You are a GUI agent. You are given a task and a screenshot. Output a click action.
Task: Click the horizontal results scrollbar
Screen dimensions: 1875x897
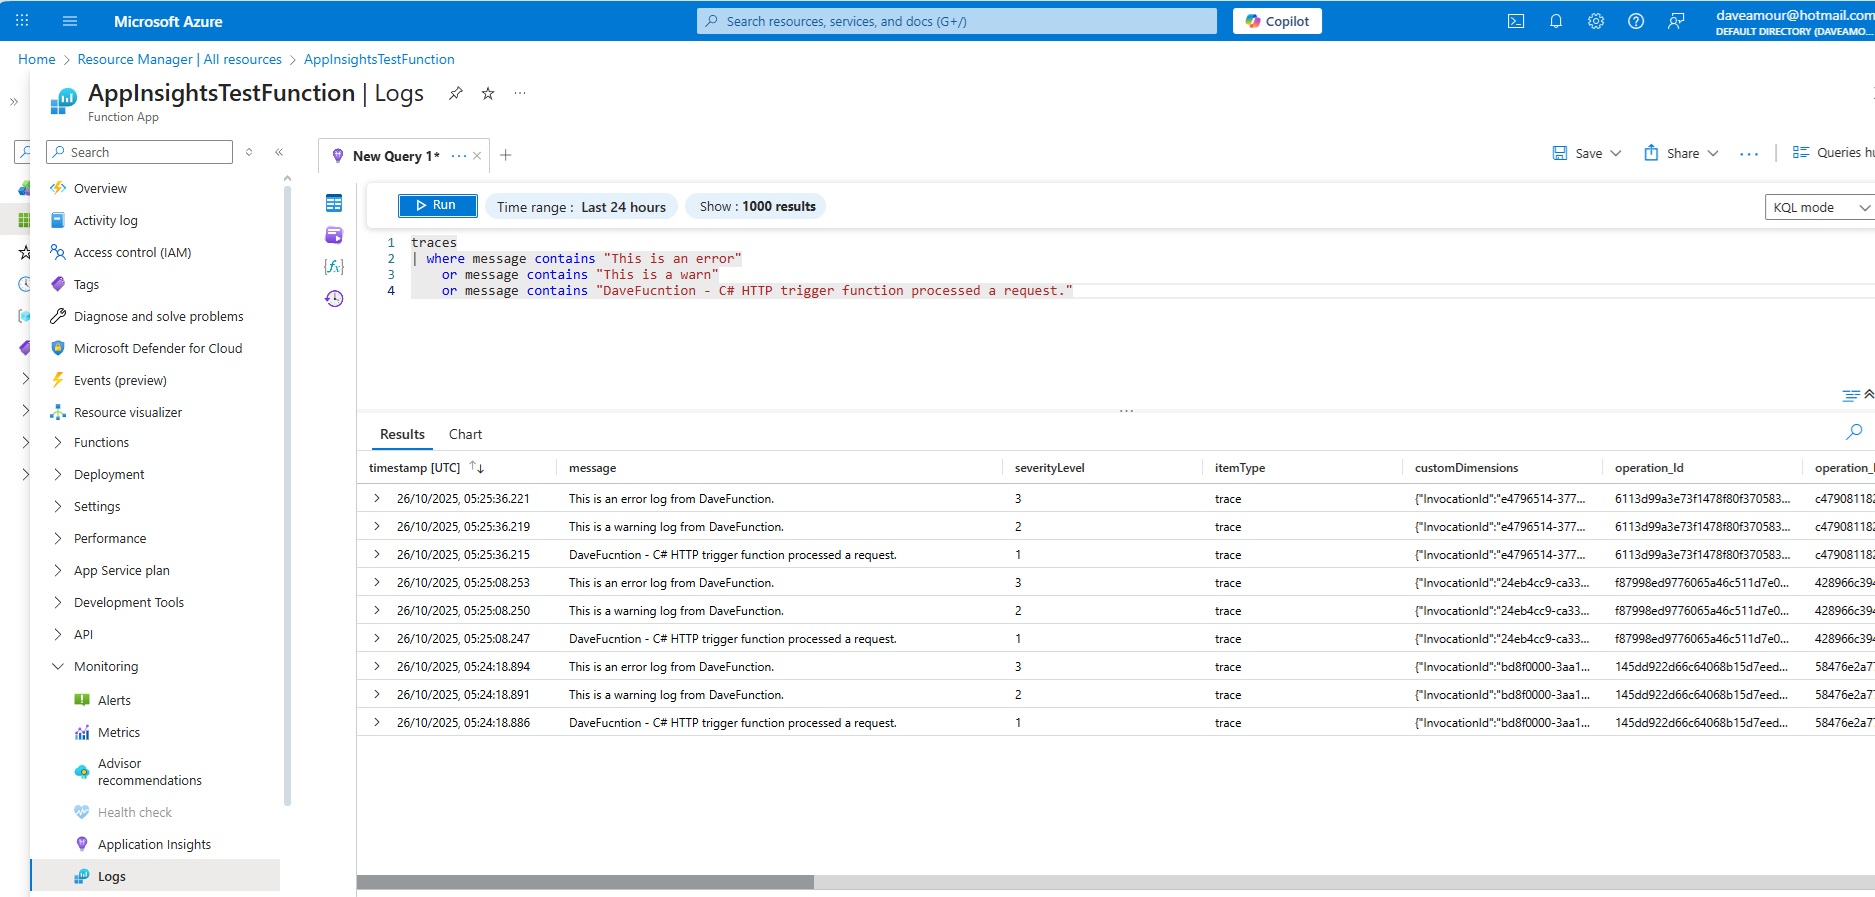[x=585, y=882]
